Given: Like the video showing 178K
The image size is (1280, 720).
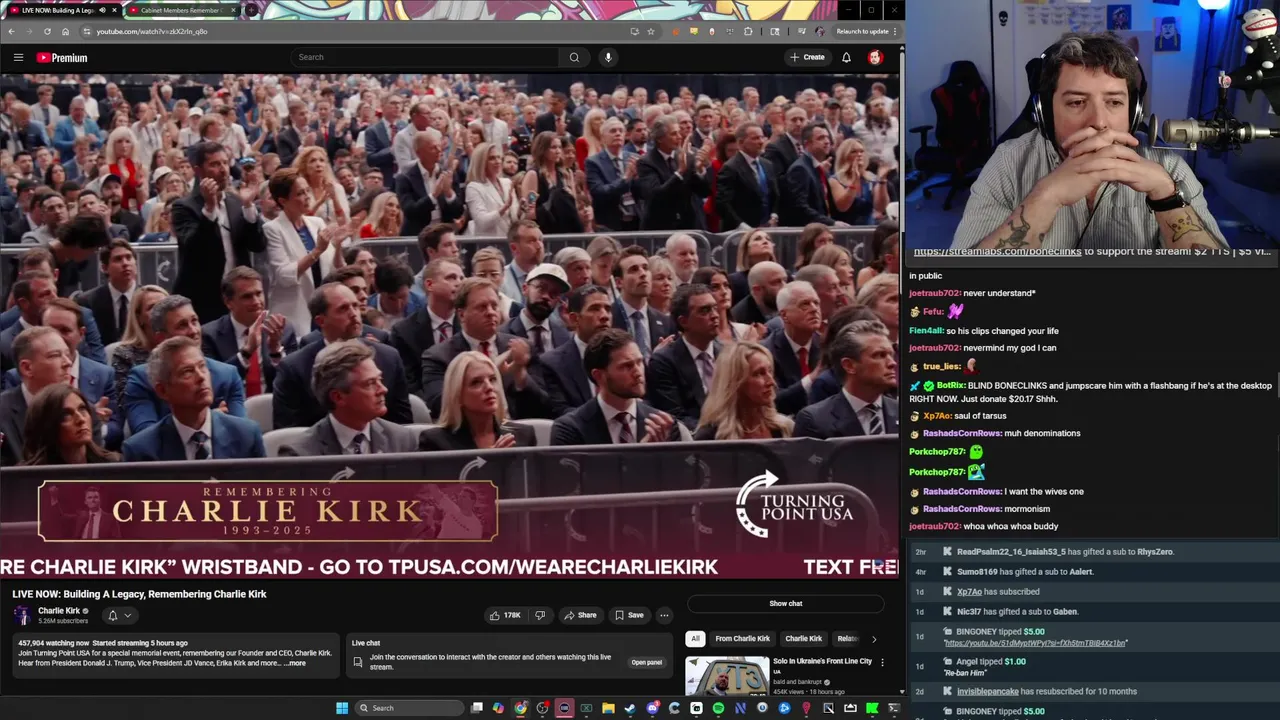Looking at the screenshot, I should [x=506, y=615].
